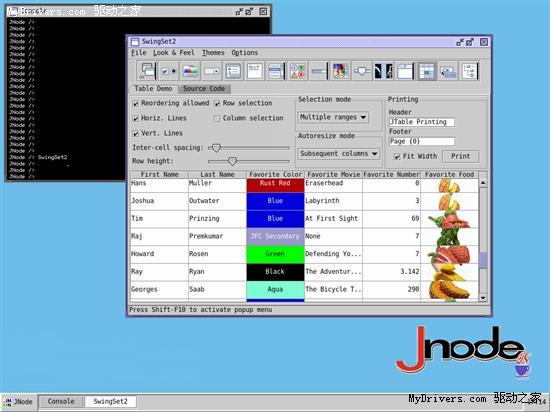Click the table vertical scrollbar thumb
Screen dimensions: 550x412
pyautogui.click(x=483, y=260)
